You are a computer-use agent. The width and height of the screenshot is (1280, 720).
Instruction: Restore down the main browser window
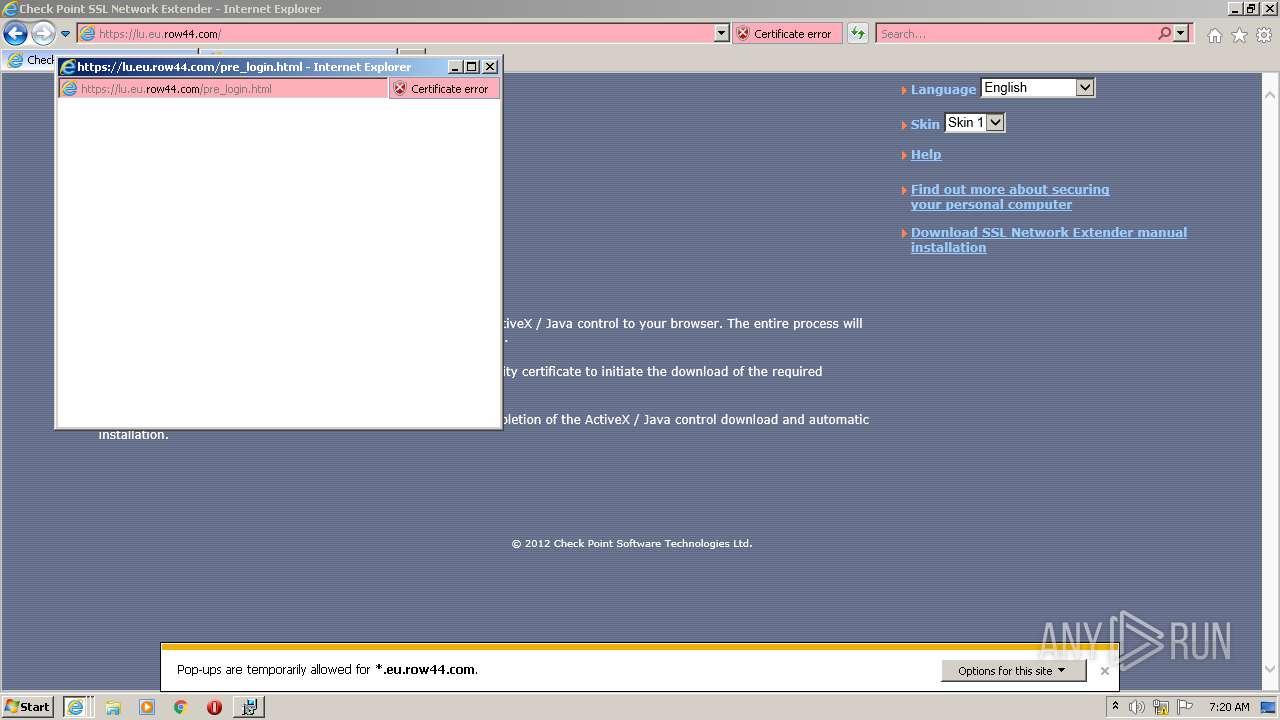pos(1250,8)
